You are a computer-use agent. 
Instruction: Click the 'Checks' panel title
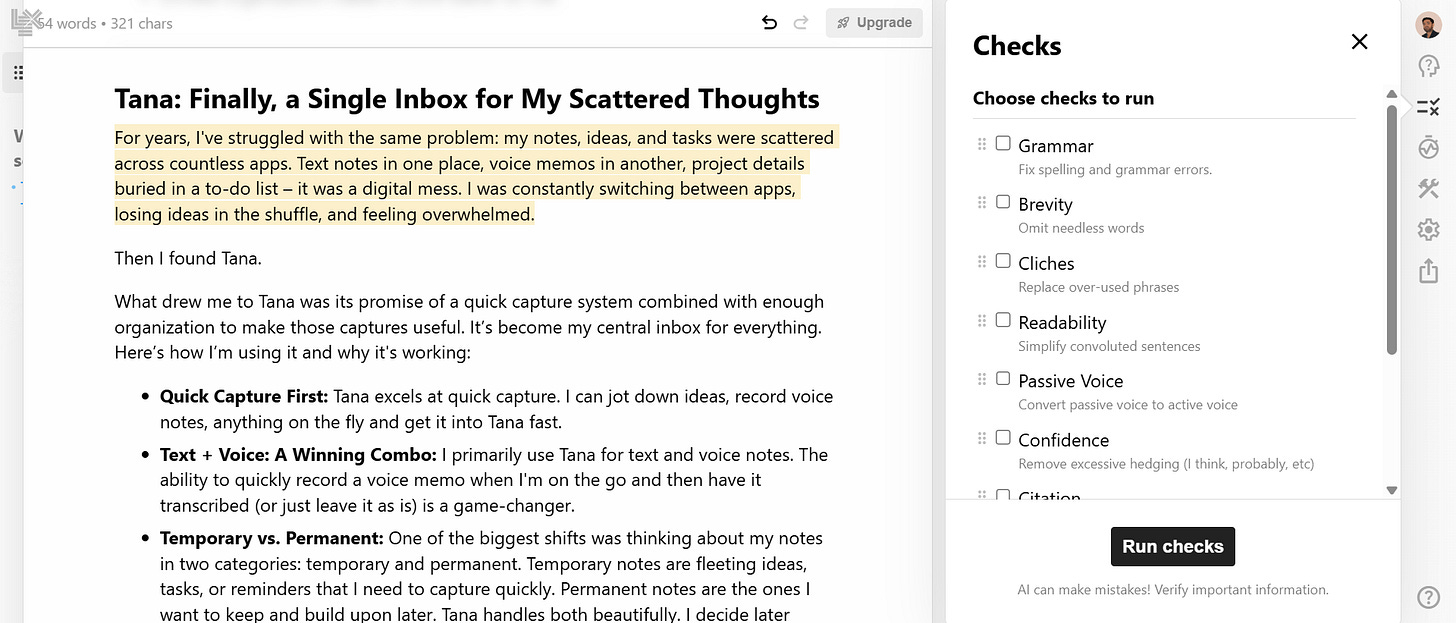click(x=1017, y=46)
